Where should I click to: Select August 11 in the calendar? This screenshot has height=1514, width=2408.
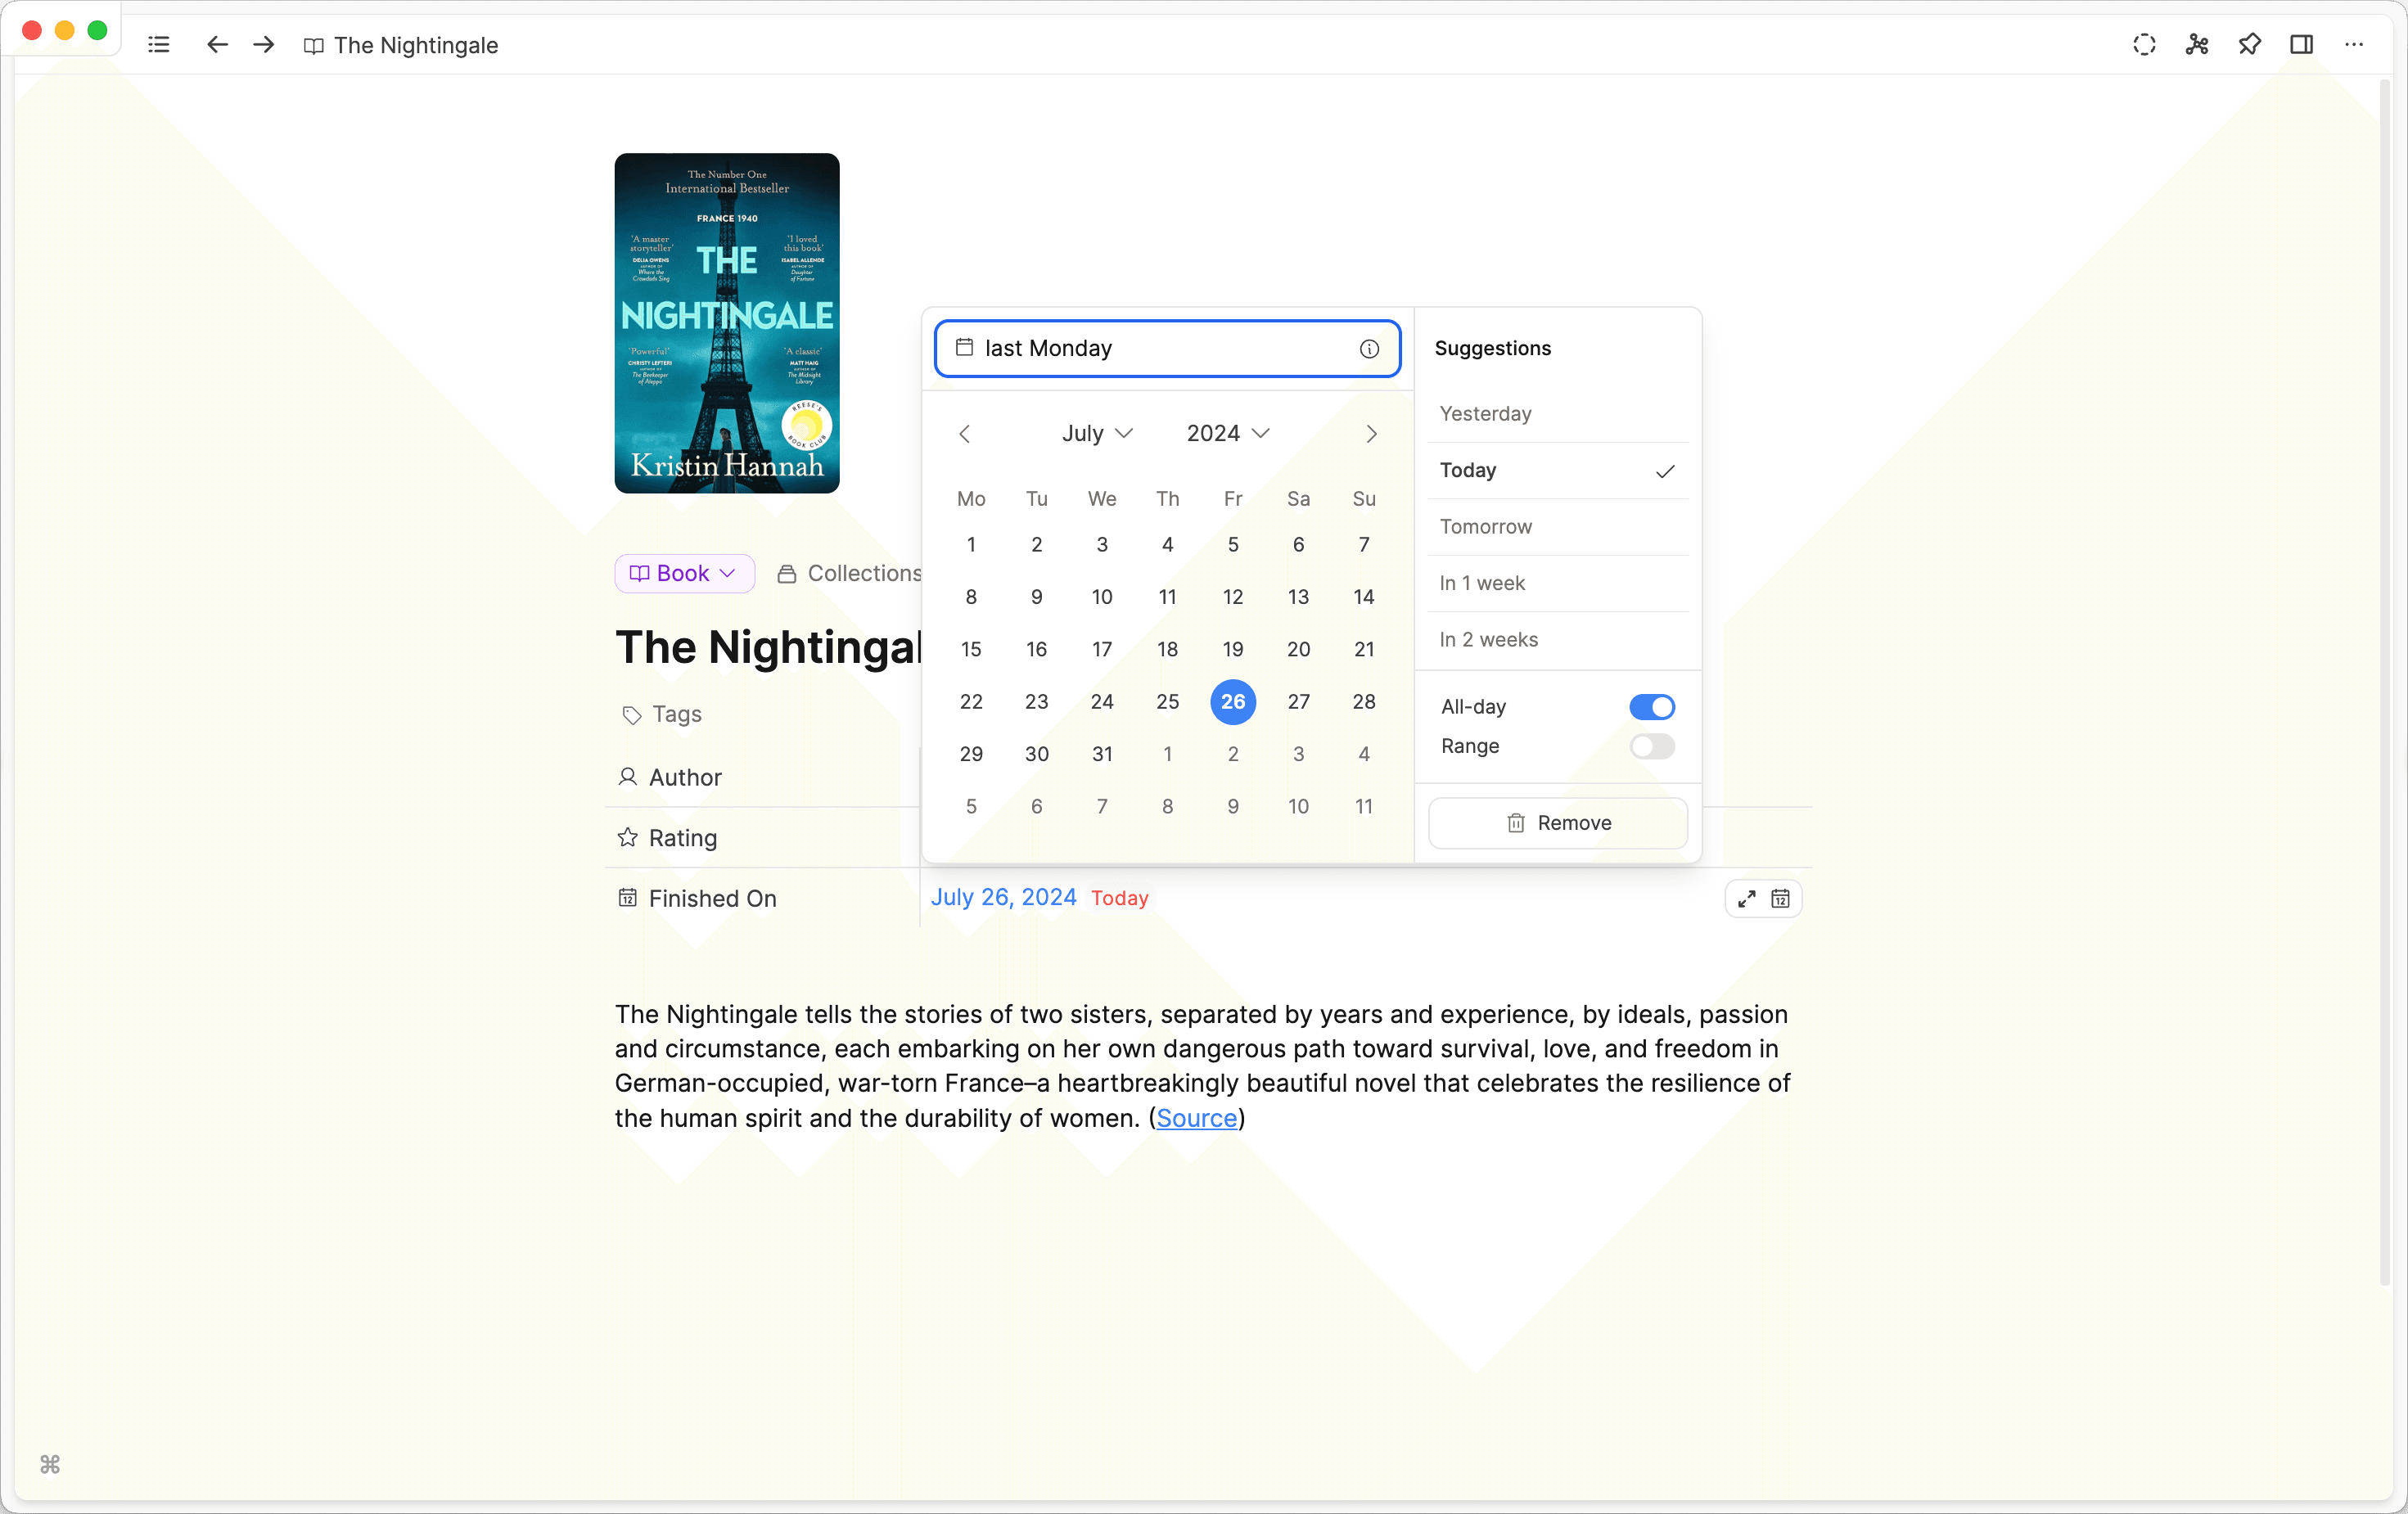[x=1363, y=807]
